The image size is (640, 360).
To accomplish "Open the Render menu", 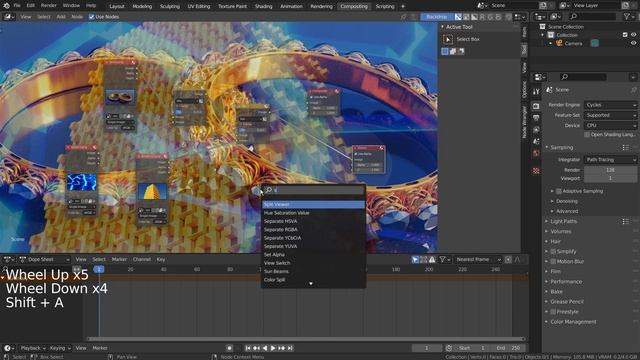I will (48, 6).
